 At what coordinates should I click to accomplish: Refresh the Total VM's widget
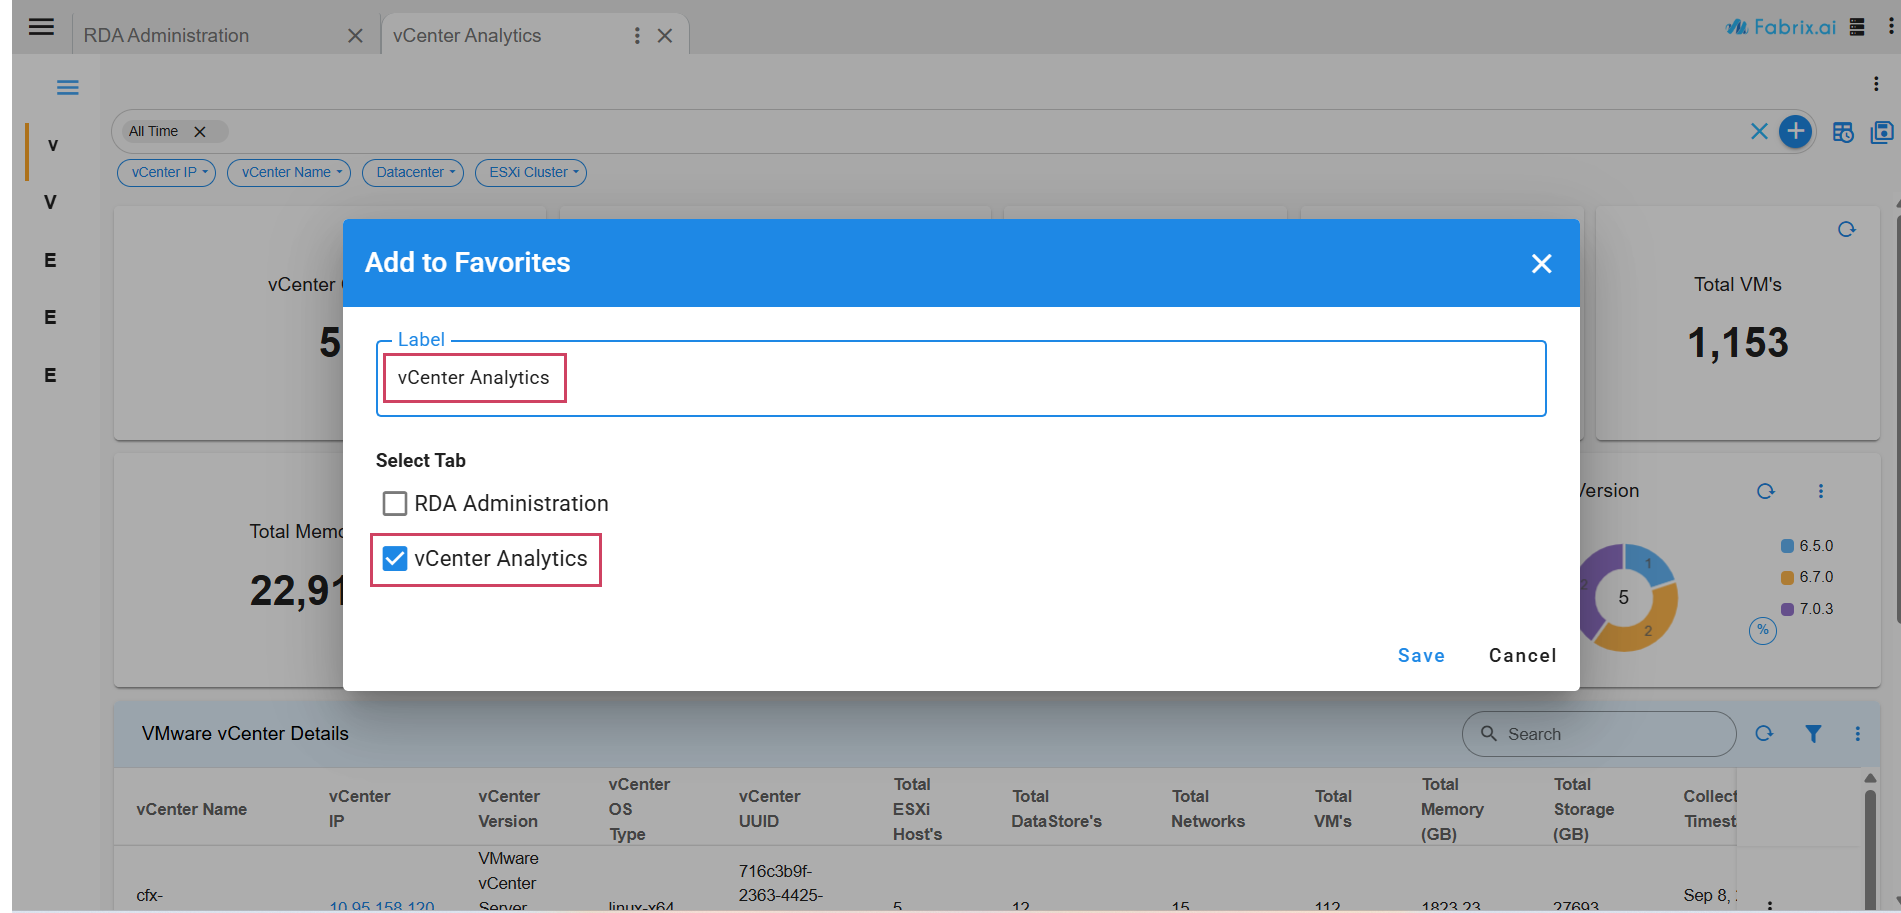coord(1846,229)
